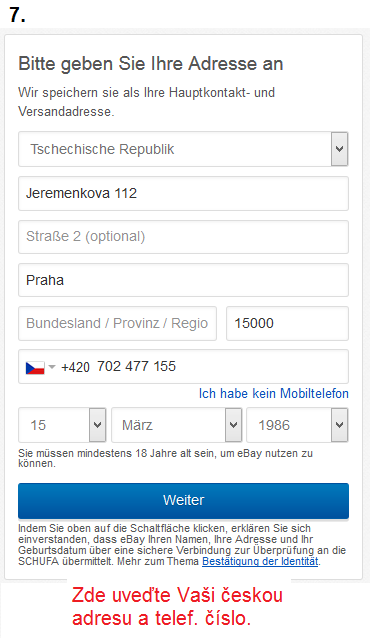Screen dimensions: 370x638
Task: Open the Ich habe kein Mobiltelefon link
Action: pos(274,393)
